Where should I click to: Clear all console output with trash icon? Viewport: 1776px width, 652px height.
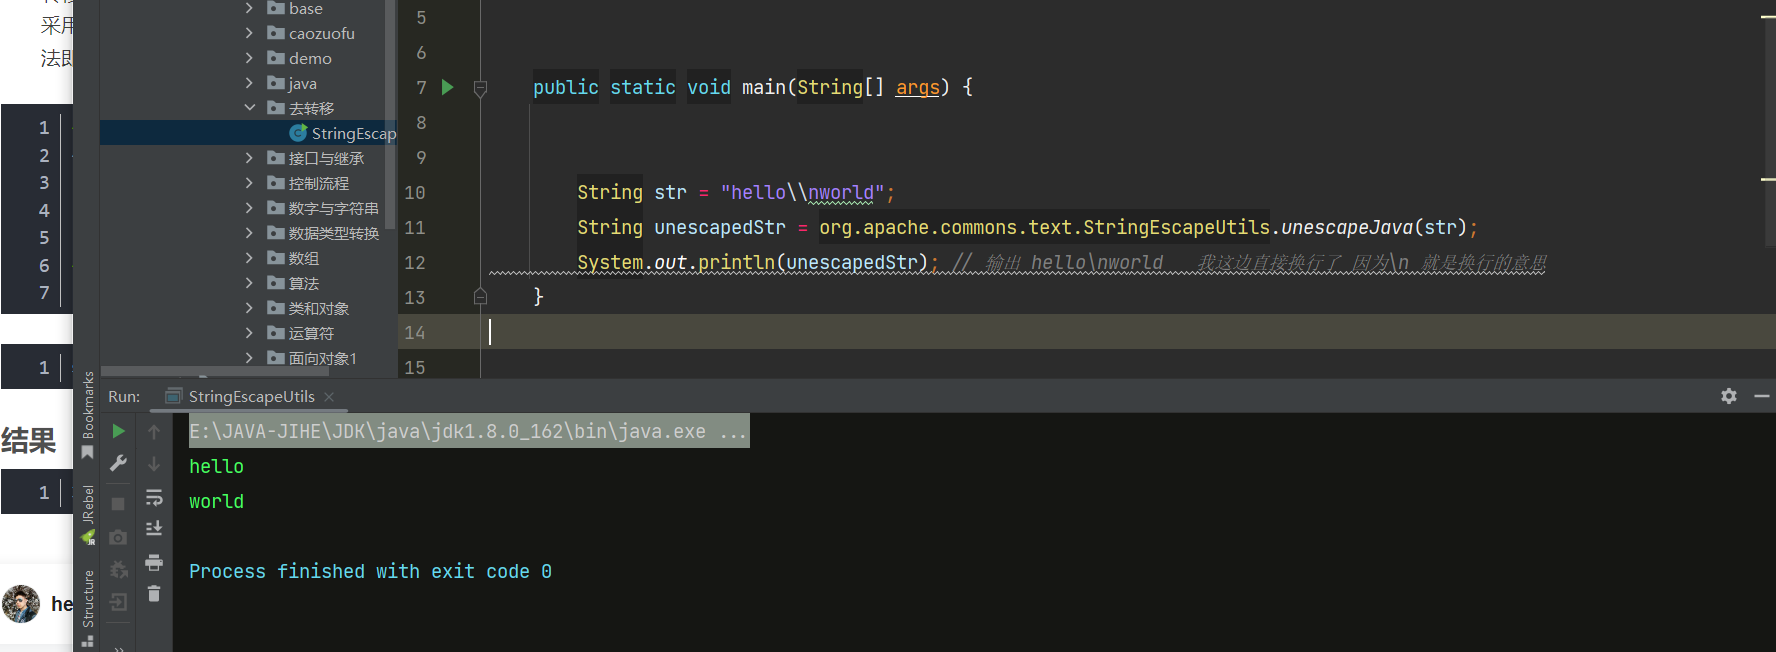[x=154, y=594]
